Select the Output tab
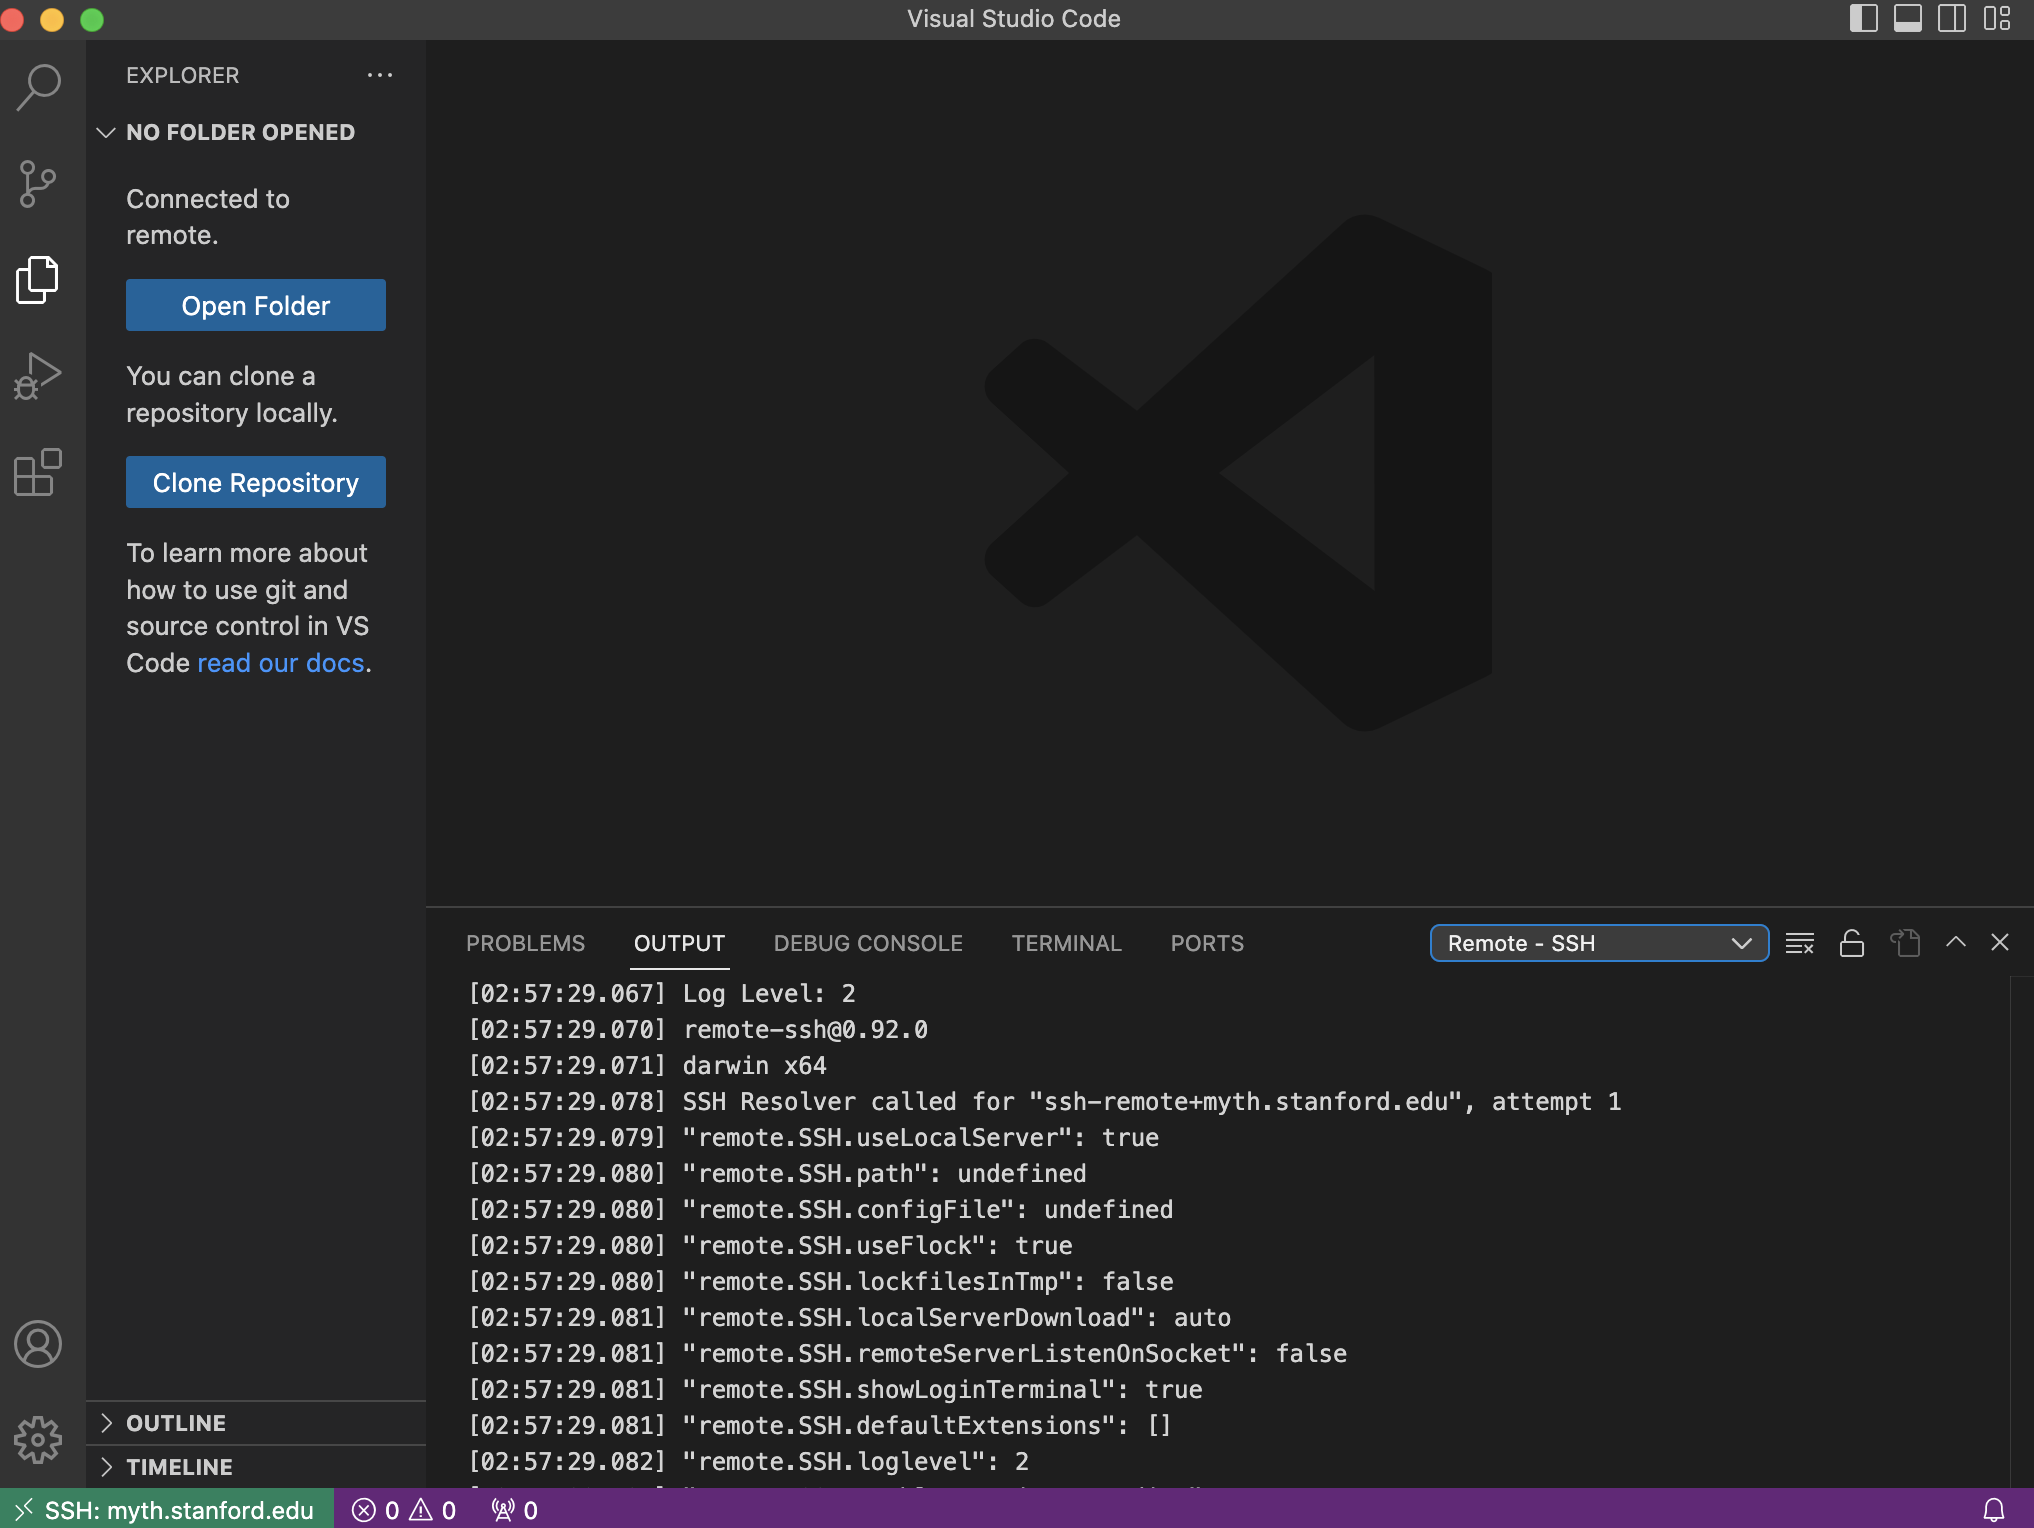The image size is (2034, 1528). (x=679, y=943)
